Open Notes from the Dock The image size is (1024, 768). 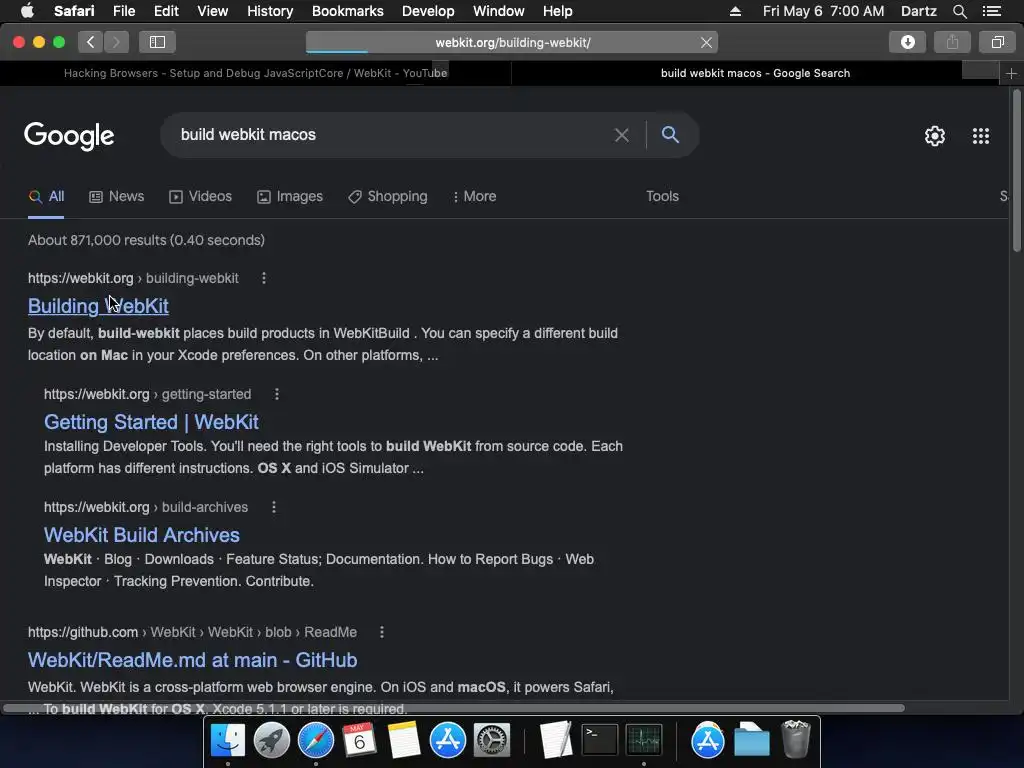pyautogui.click(x=404, y=740)
